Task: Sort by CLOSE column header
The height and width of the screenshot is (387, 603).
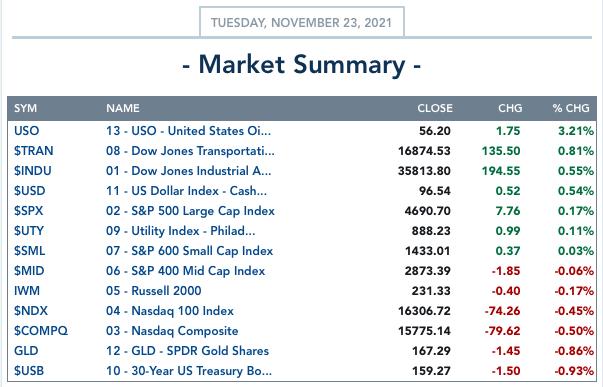Action: pyautogui.click(x=435, y=108)
